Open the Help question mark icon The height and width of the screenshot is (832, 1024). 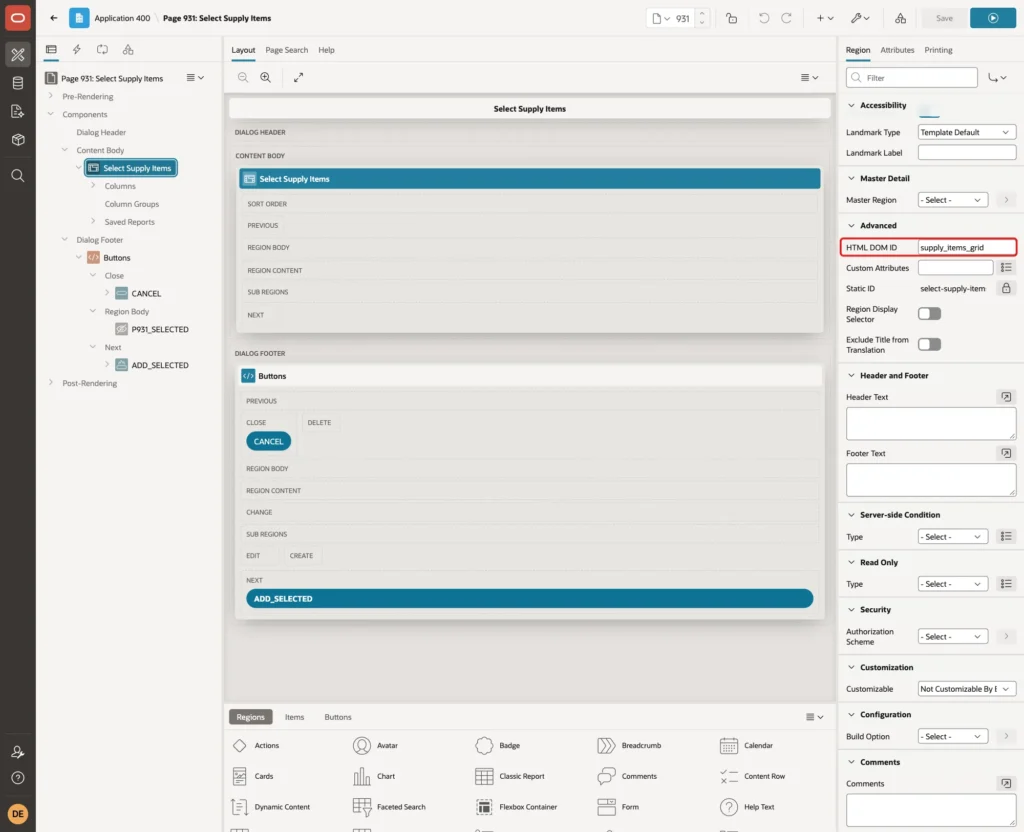[x=18, y=778]
